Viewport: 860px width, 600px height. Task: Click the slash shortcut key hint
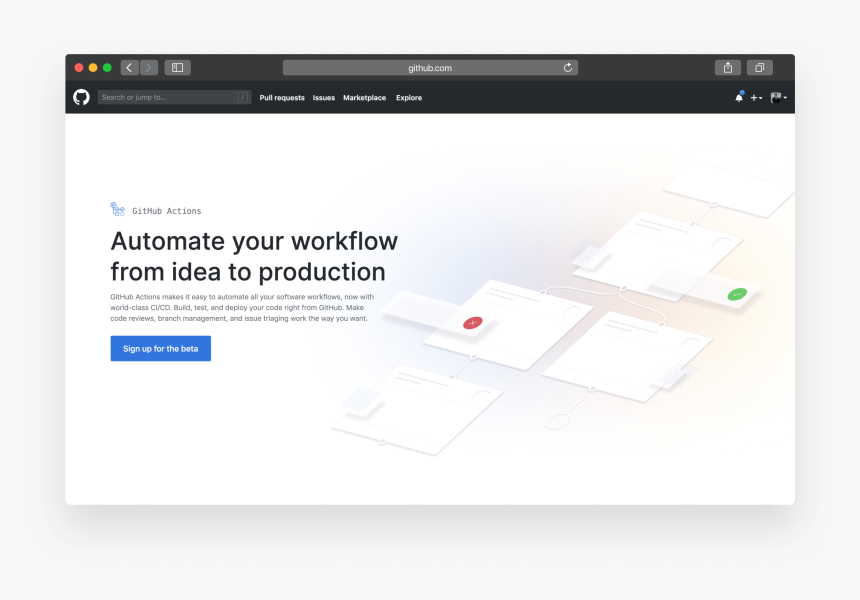(243, 97)
